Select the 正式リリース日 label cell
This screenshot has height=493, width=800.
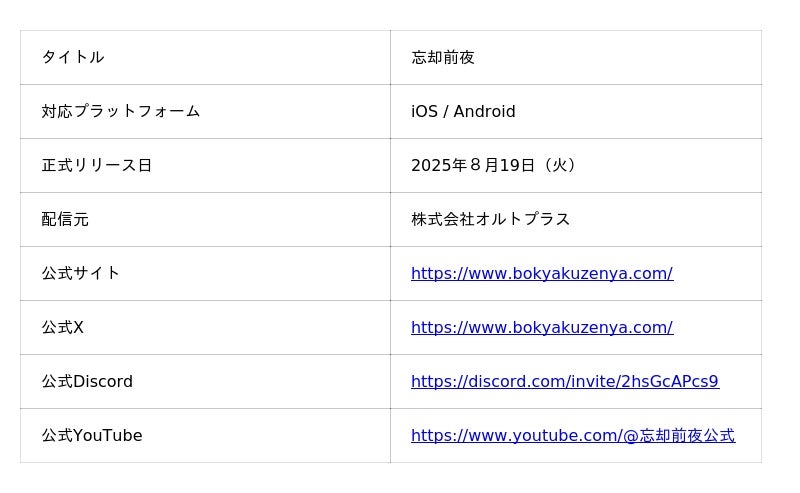tap(97, 165)
